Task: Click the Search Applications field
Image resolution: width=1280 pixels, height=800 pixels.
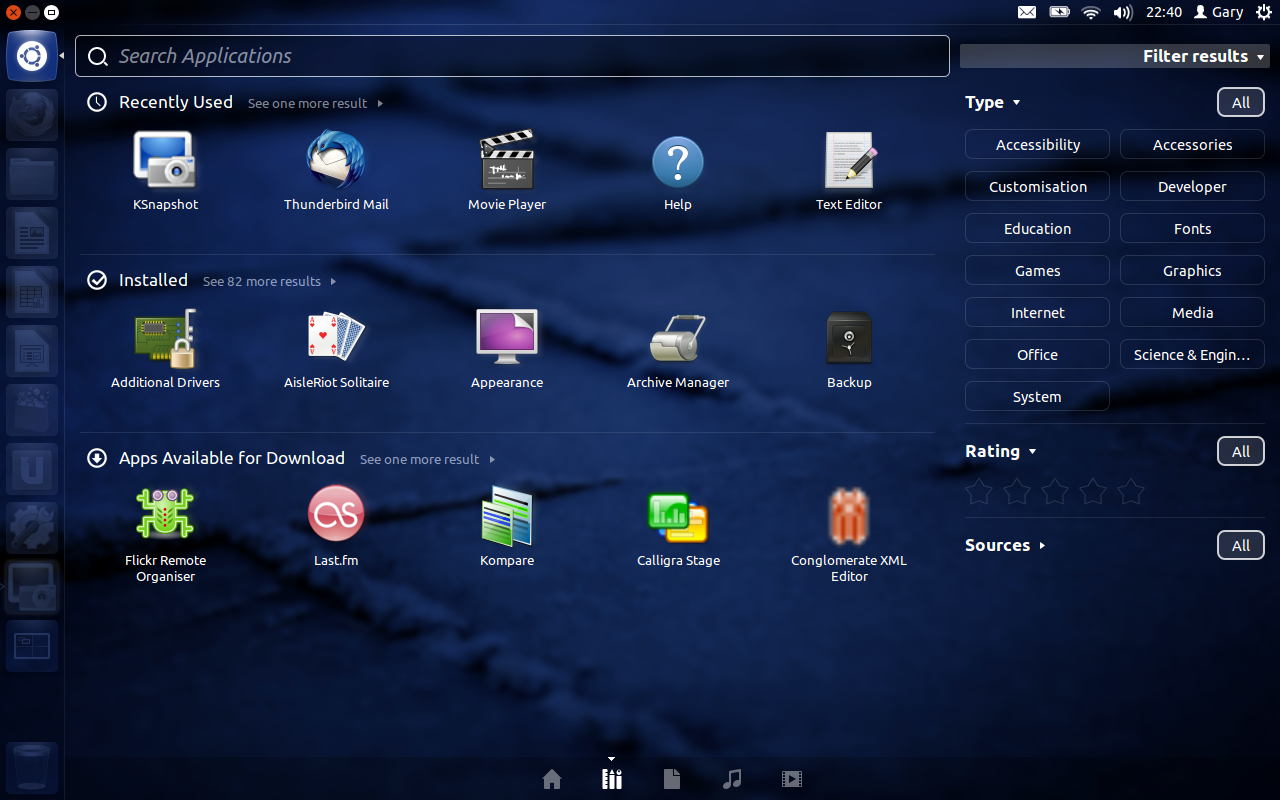Action: tap(512, 56)
